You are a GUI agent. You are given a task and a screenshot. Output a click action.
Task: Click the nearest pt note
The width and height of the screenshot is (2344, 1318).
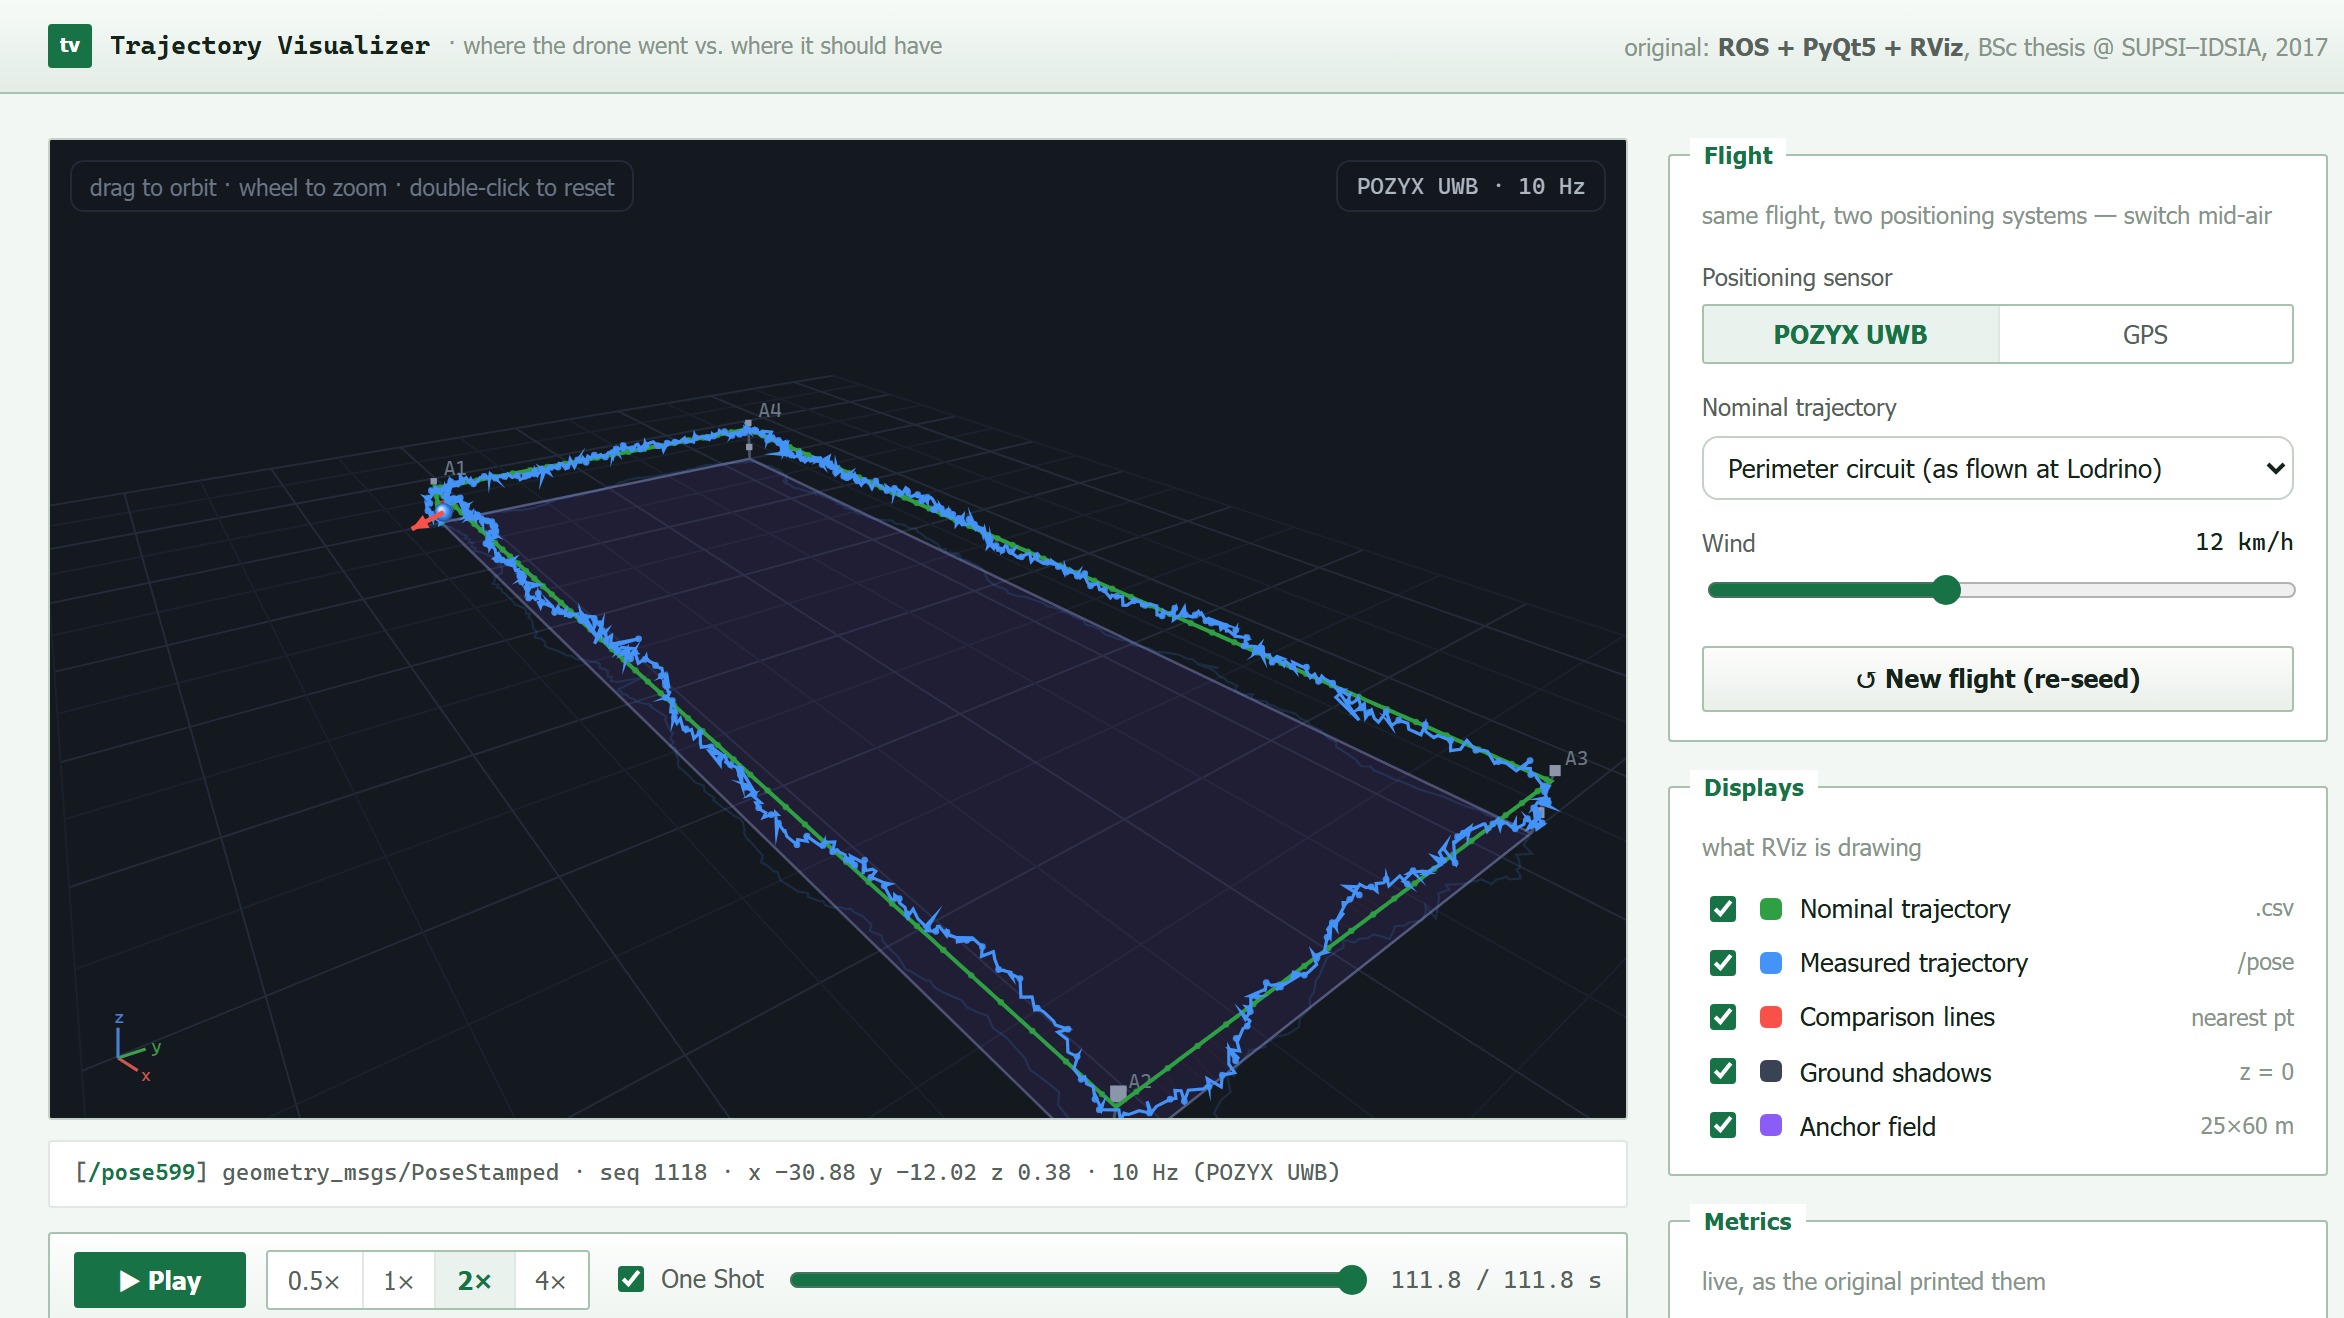coord(2242,1018)
